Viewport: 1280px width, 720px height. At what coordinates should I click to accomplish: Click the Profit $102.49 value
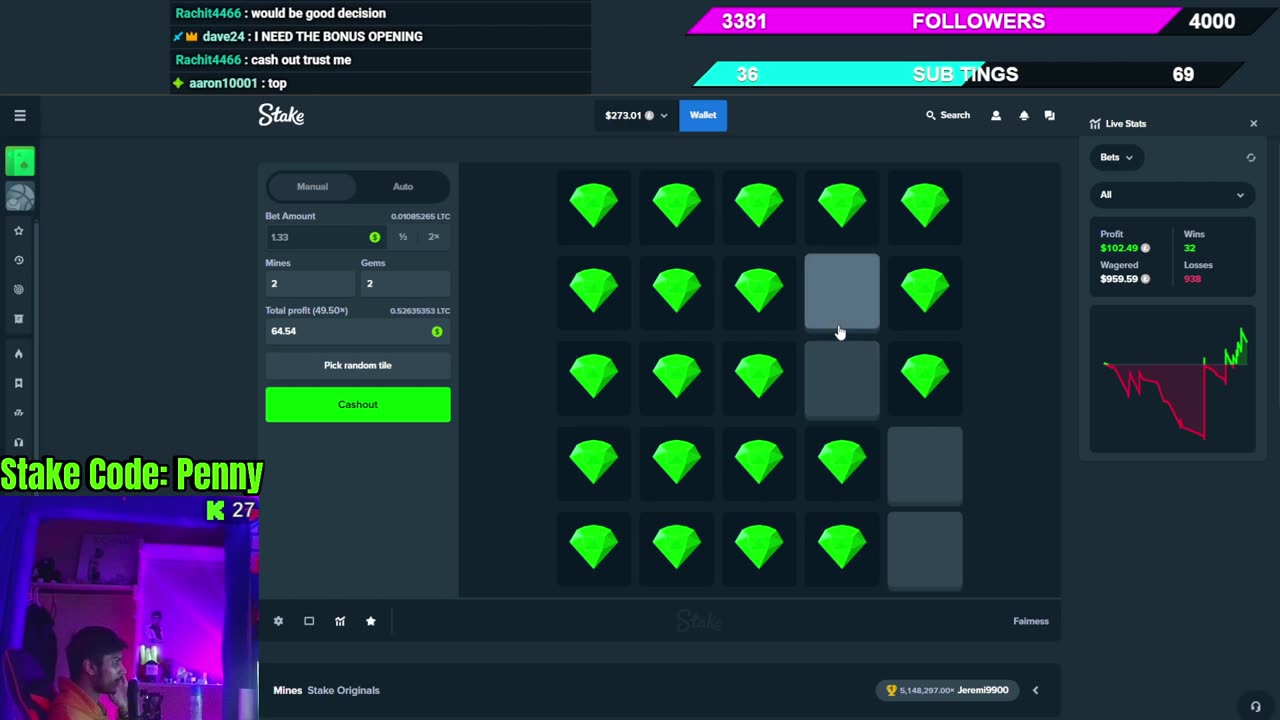click(x=1125, y=248)
